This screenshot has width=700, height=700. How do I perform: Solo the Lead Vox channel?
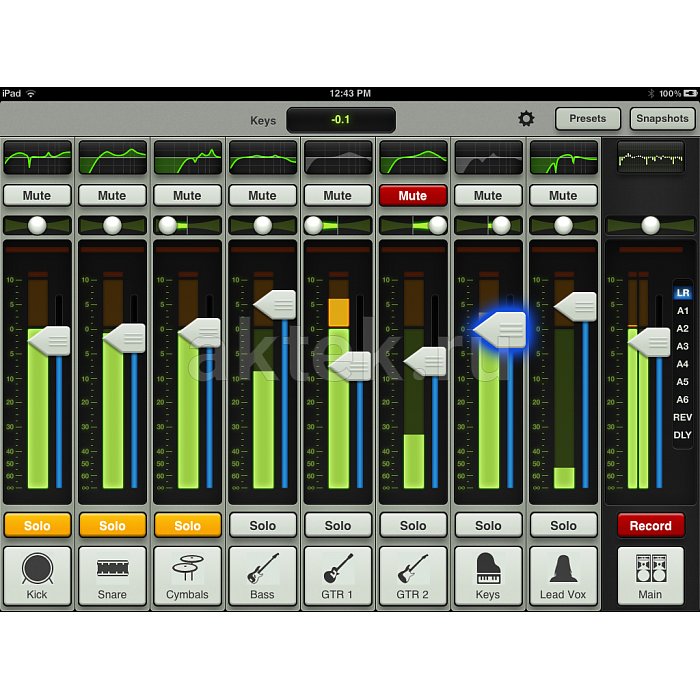coord(564,525)
